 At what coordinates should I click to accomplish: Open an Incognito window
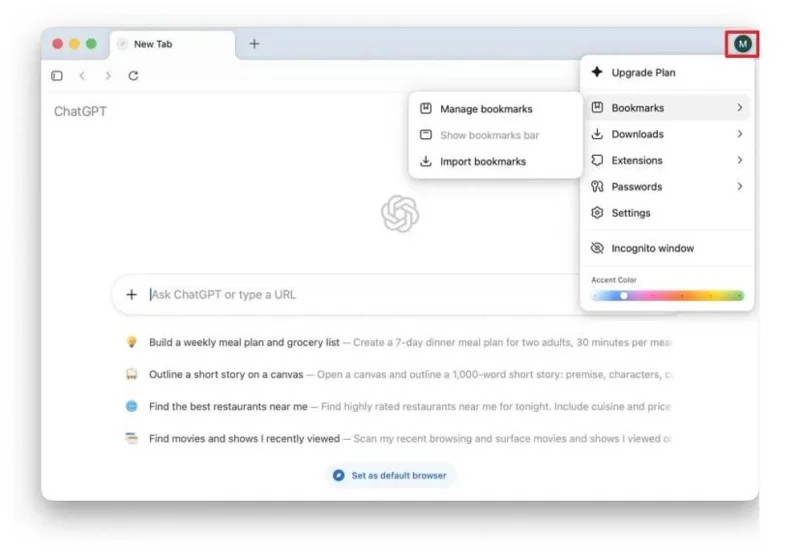pyautogui.click(x=667, y=248)
